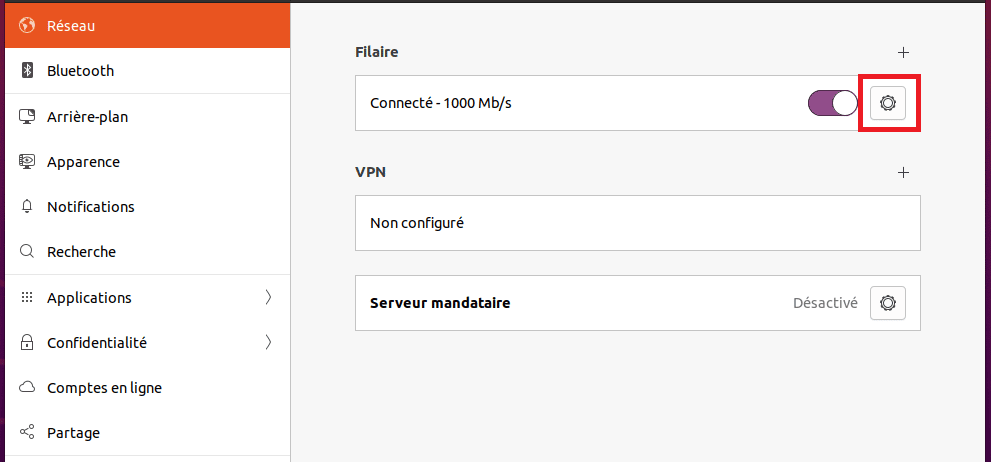Add a new Filaire connection with plus
This screenshot has height=462, width=991.
[x=904, y=52]
